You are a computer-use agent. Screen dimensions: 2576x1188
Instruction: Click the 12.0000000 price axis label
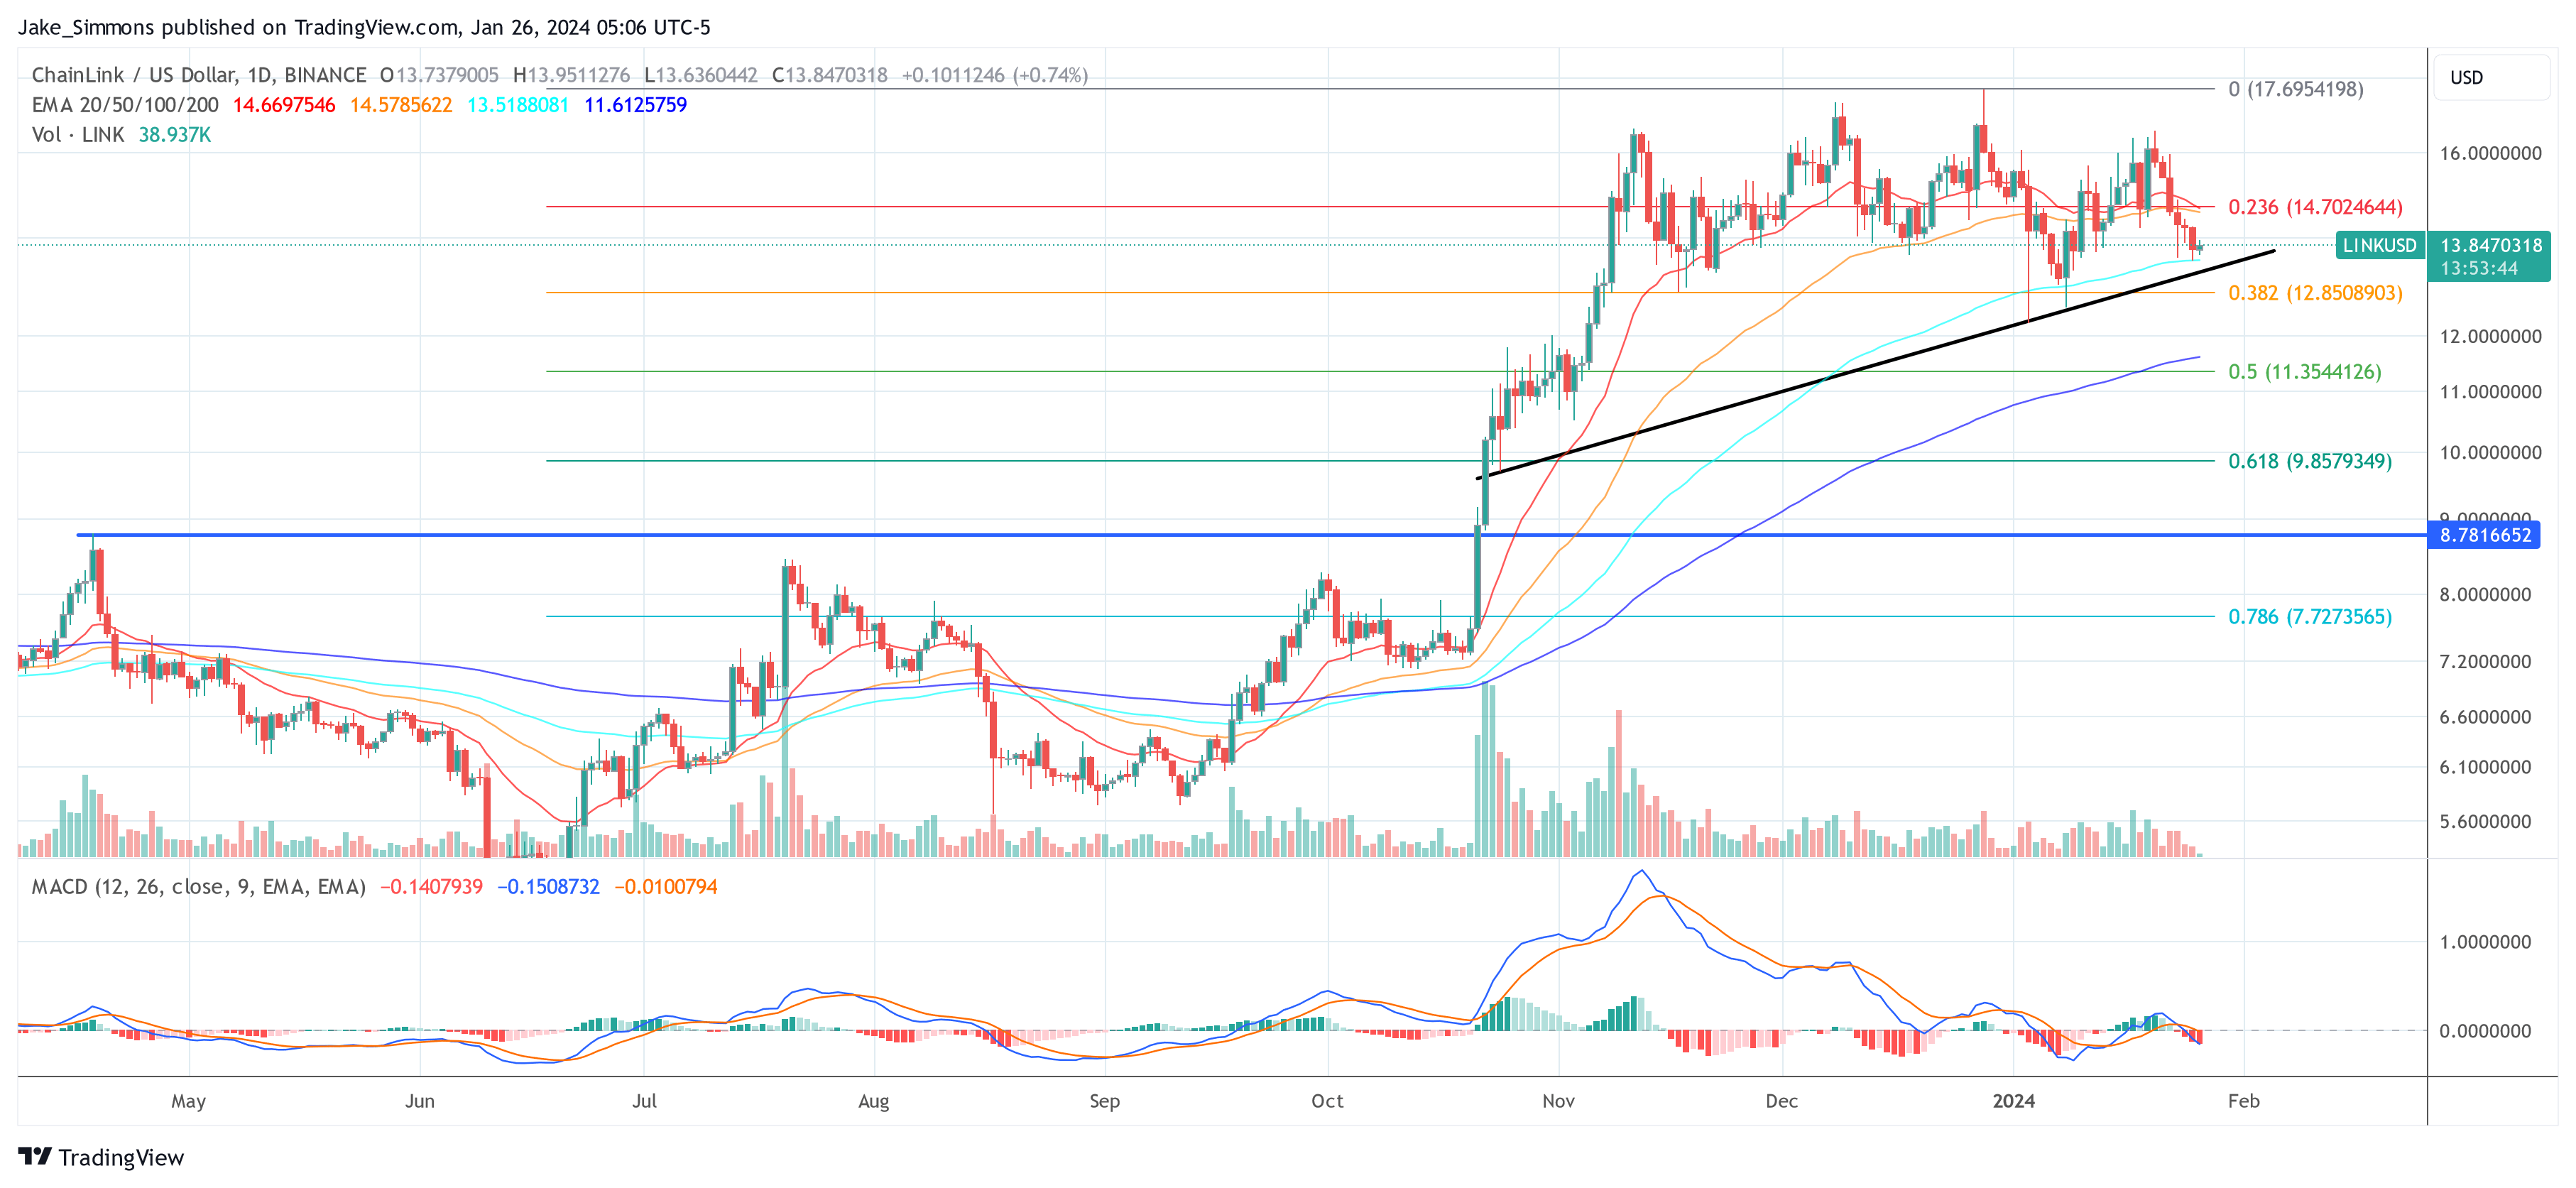pos(2491,337)
